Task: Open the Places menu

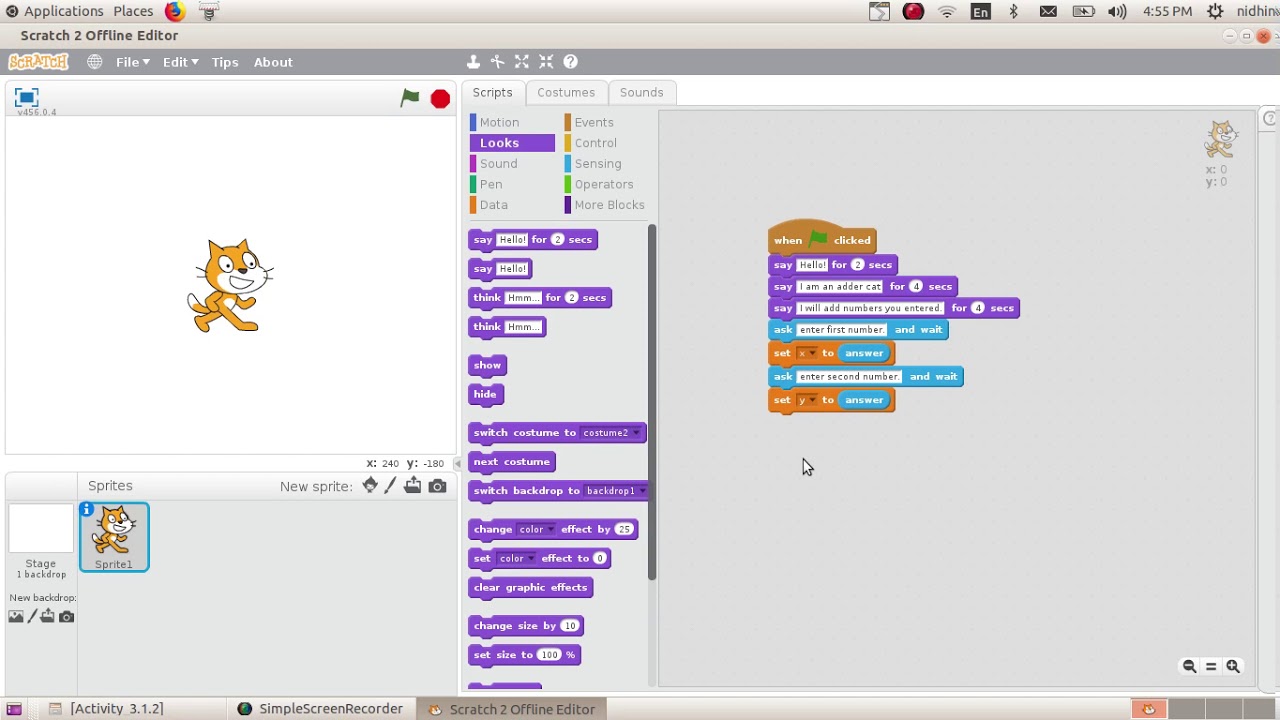Action: [x=133, y=11]
